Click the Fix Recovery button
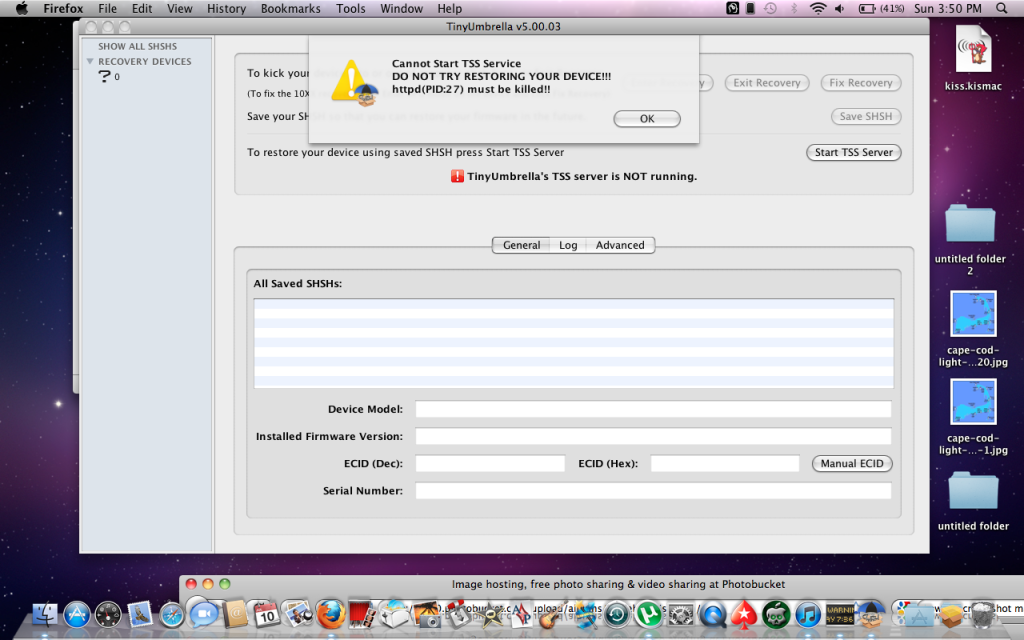The width and height of the screenshot is (1024, 640). click(x=861, y=83)
